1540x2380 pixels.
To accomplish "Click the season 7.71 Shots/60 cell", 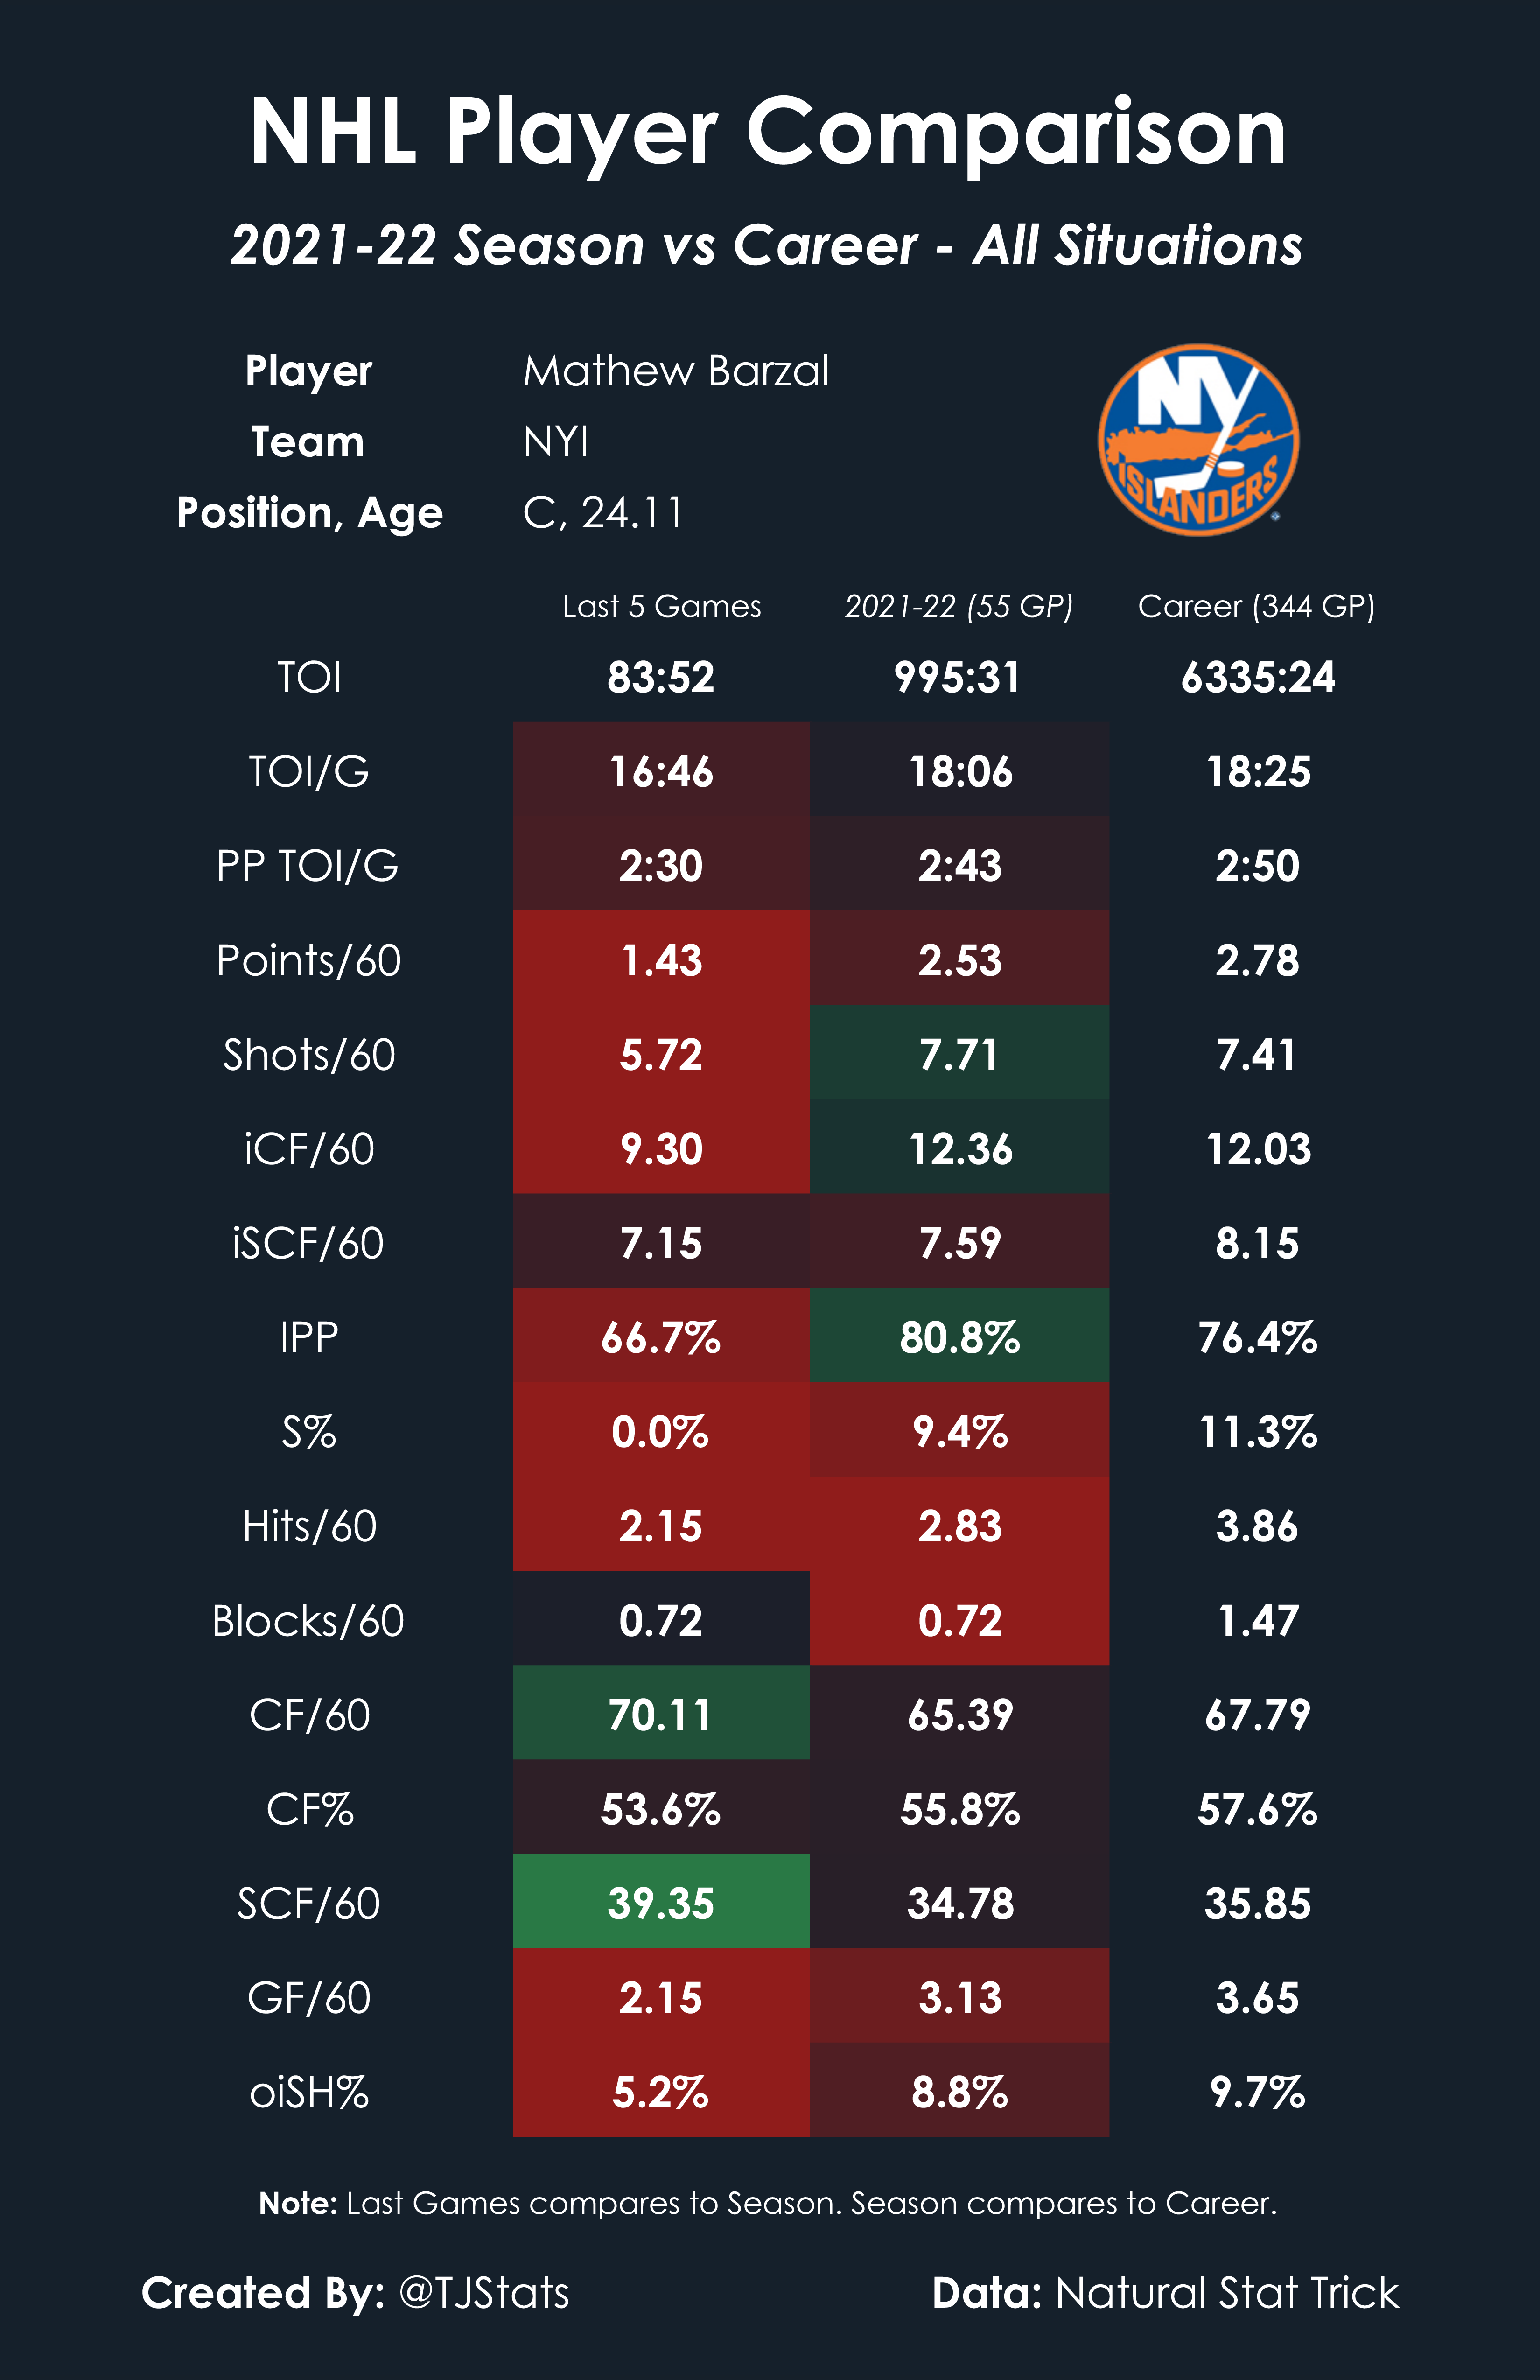I will [x=959, y=1053].
